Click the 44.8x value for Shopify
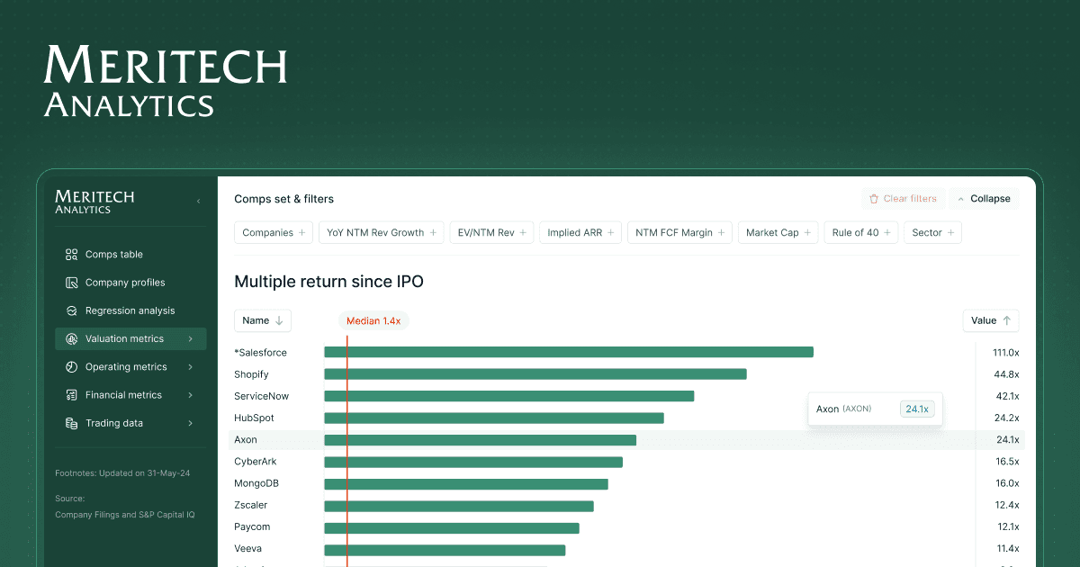 [x=1006, y=374]
